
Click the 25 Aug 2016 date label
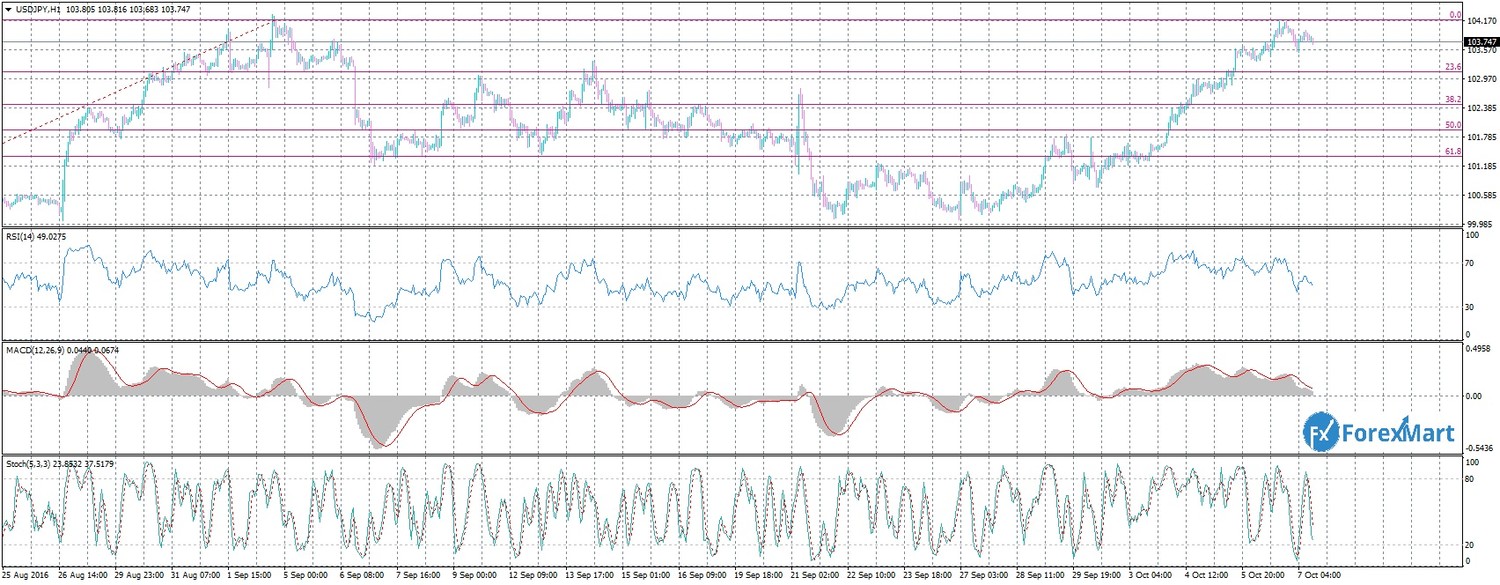click(27, 576)
